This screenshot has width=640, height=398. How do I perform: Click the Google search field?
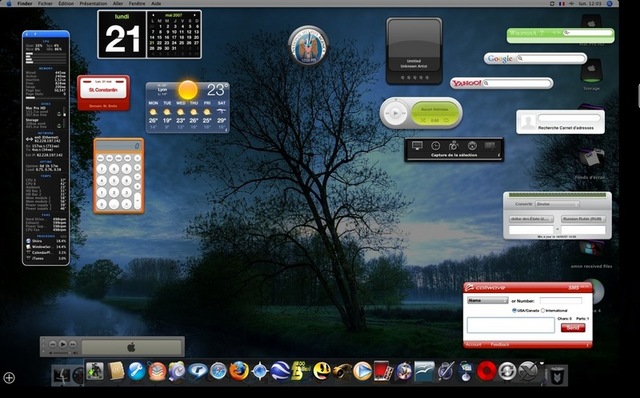[551, 59]
